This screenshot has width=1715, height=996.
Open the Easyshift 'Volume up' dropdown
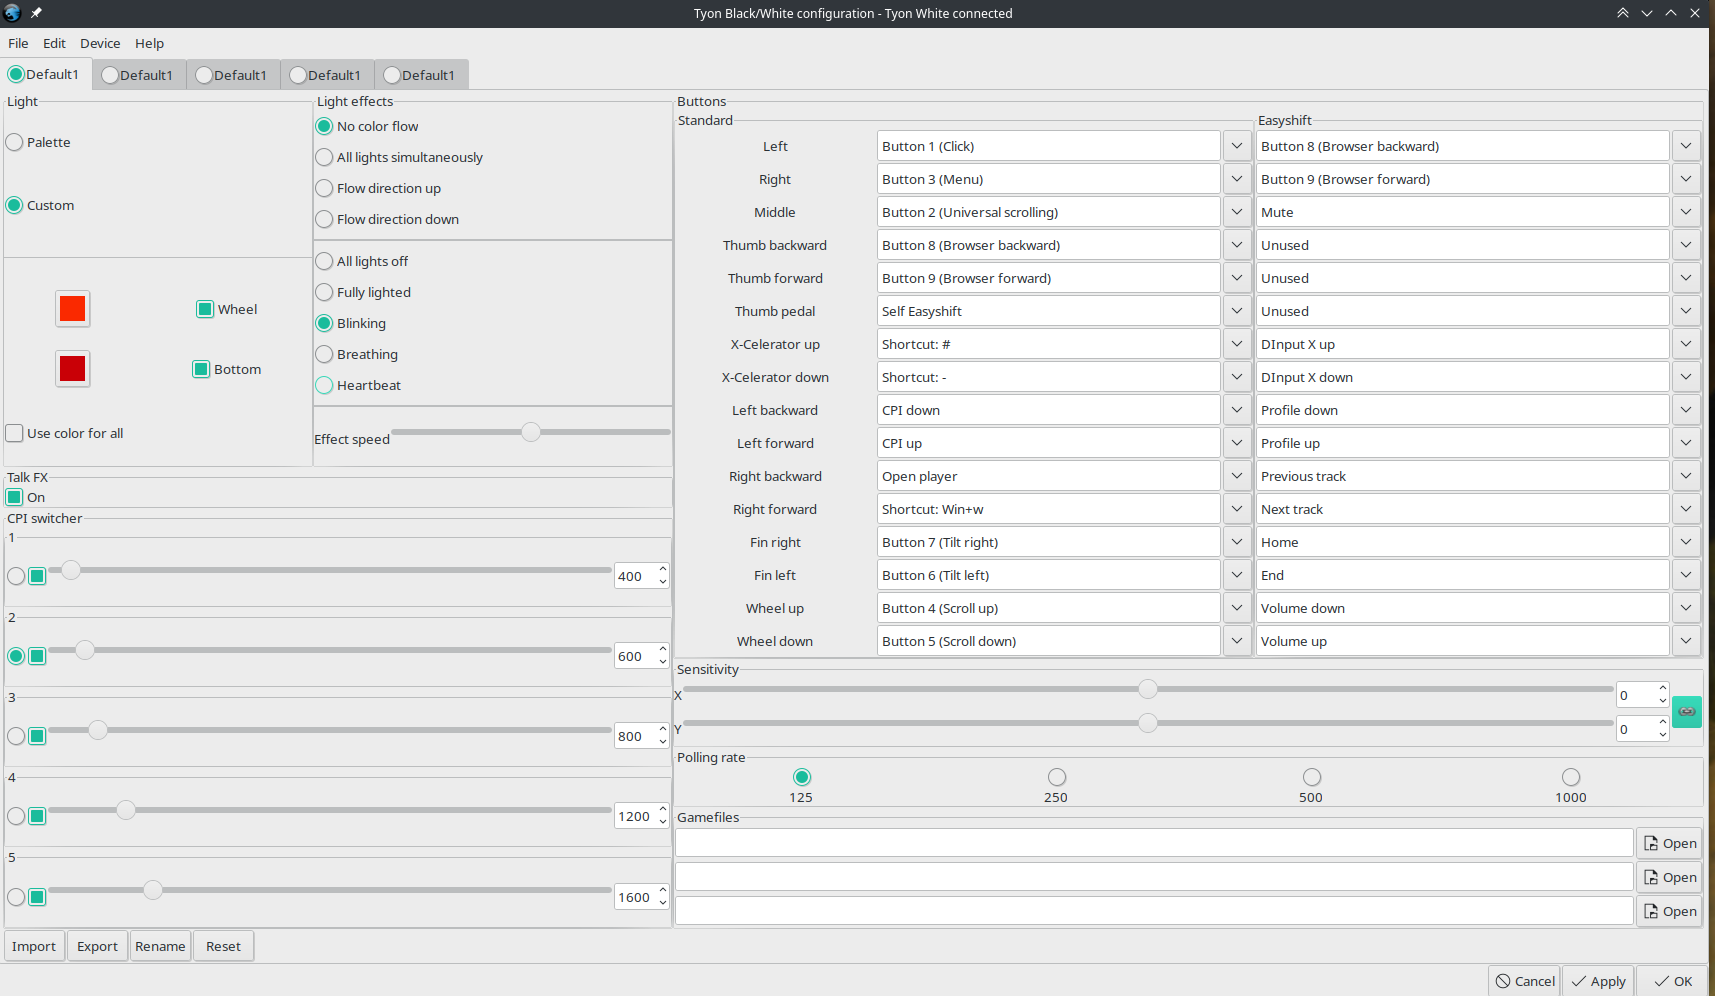point(1686,641)
